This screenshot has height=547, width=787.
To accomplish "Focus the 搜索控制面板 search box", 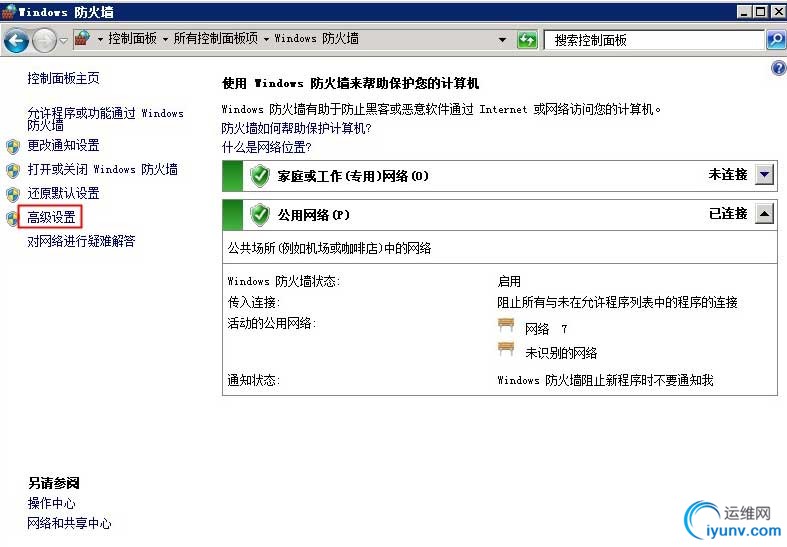I will (x=654, y=40).
